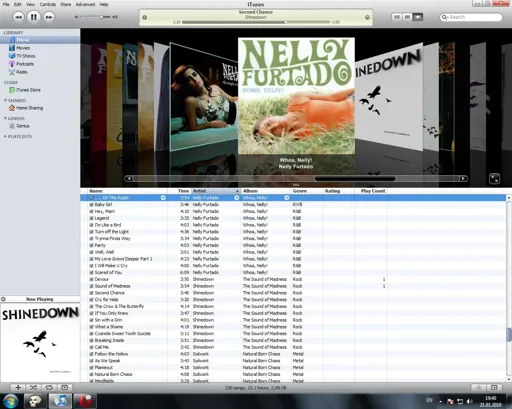512x409 pixels.
Task: Switch to list view button
Action: point(397,17)
